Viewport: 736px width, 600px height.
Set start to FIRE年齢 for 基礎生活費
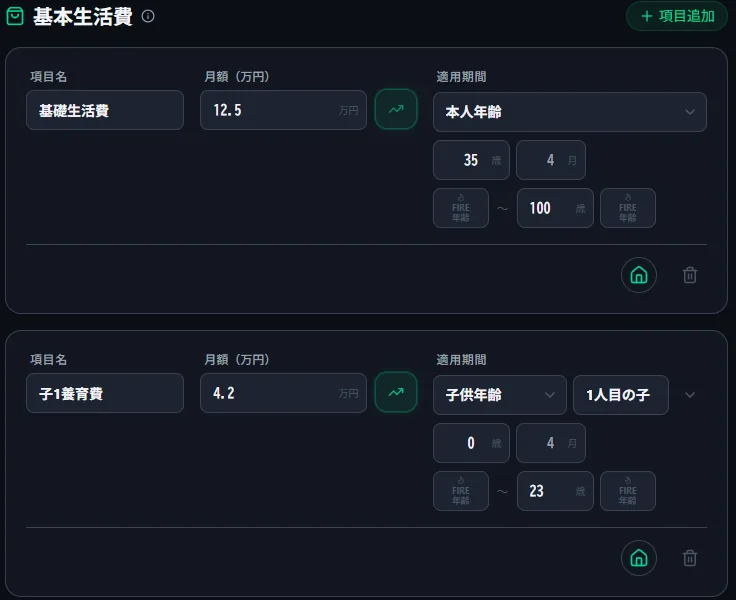coord(460,208)
